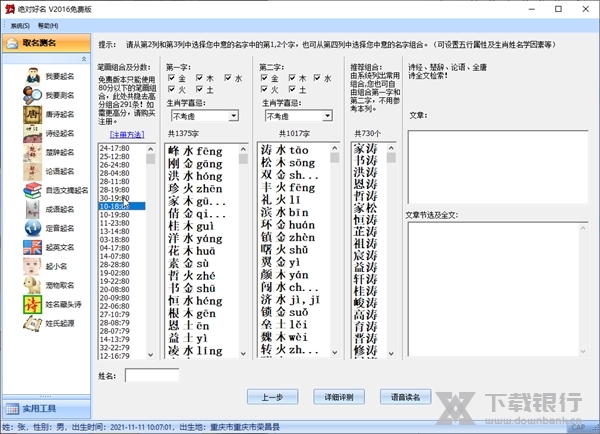Toggle 水 checkbox under 第二字
The height and width of the screenshot is (434, 600).
coord(317,78)
